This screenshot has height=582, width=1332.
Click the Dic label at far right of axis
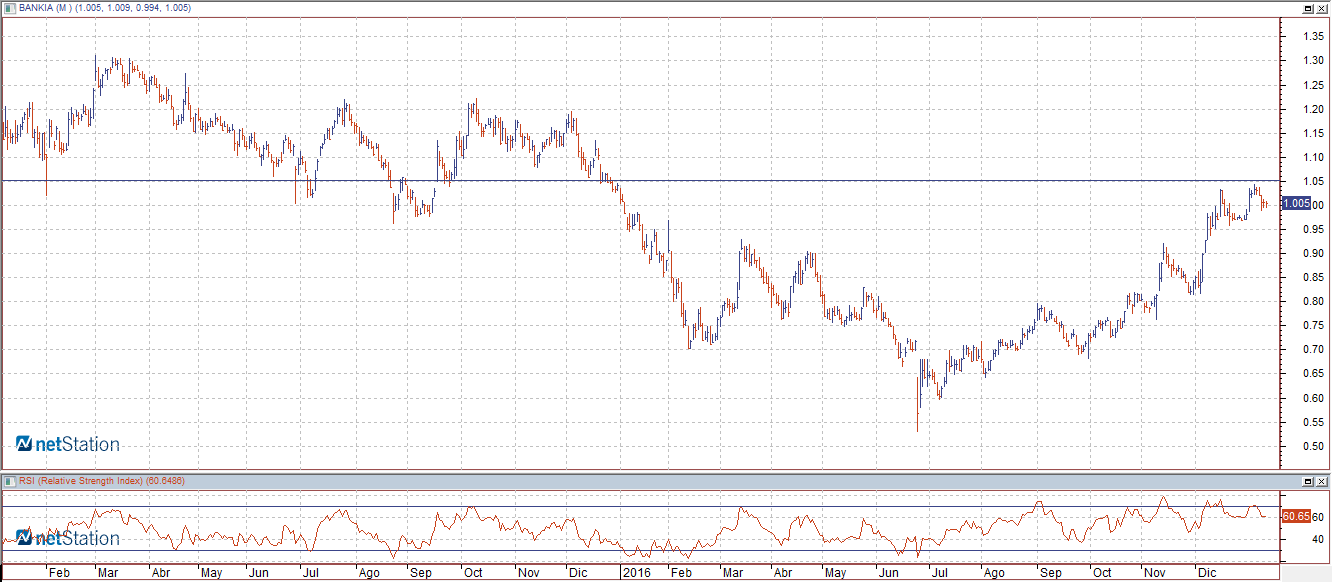pyautogui.click(x=1208, y=573)
